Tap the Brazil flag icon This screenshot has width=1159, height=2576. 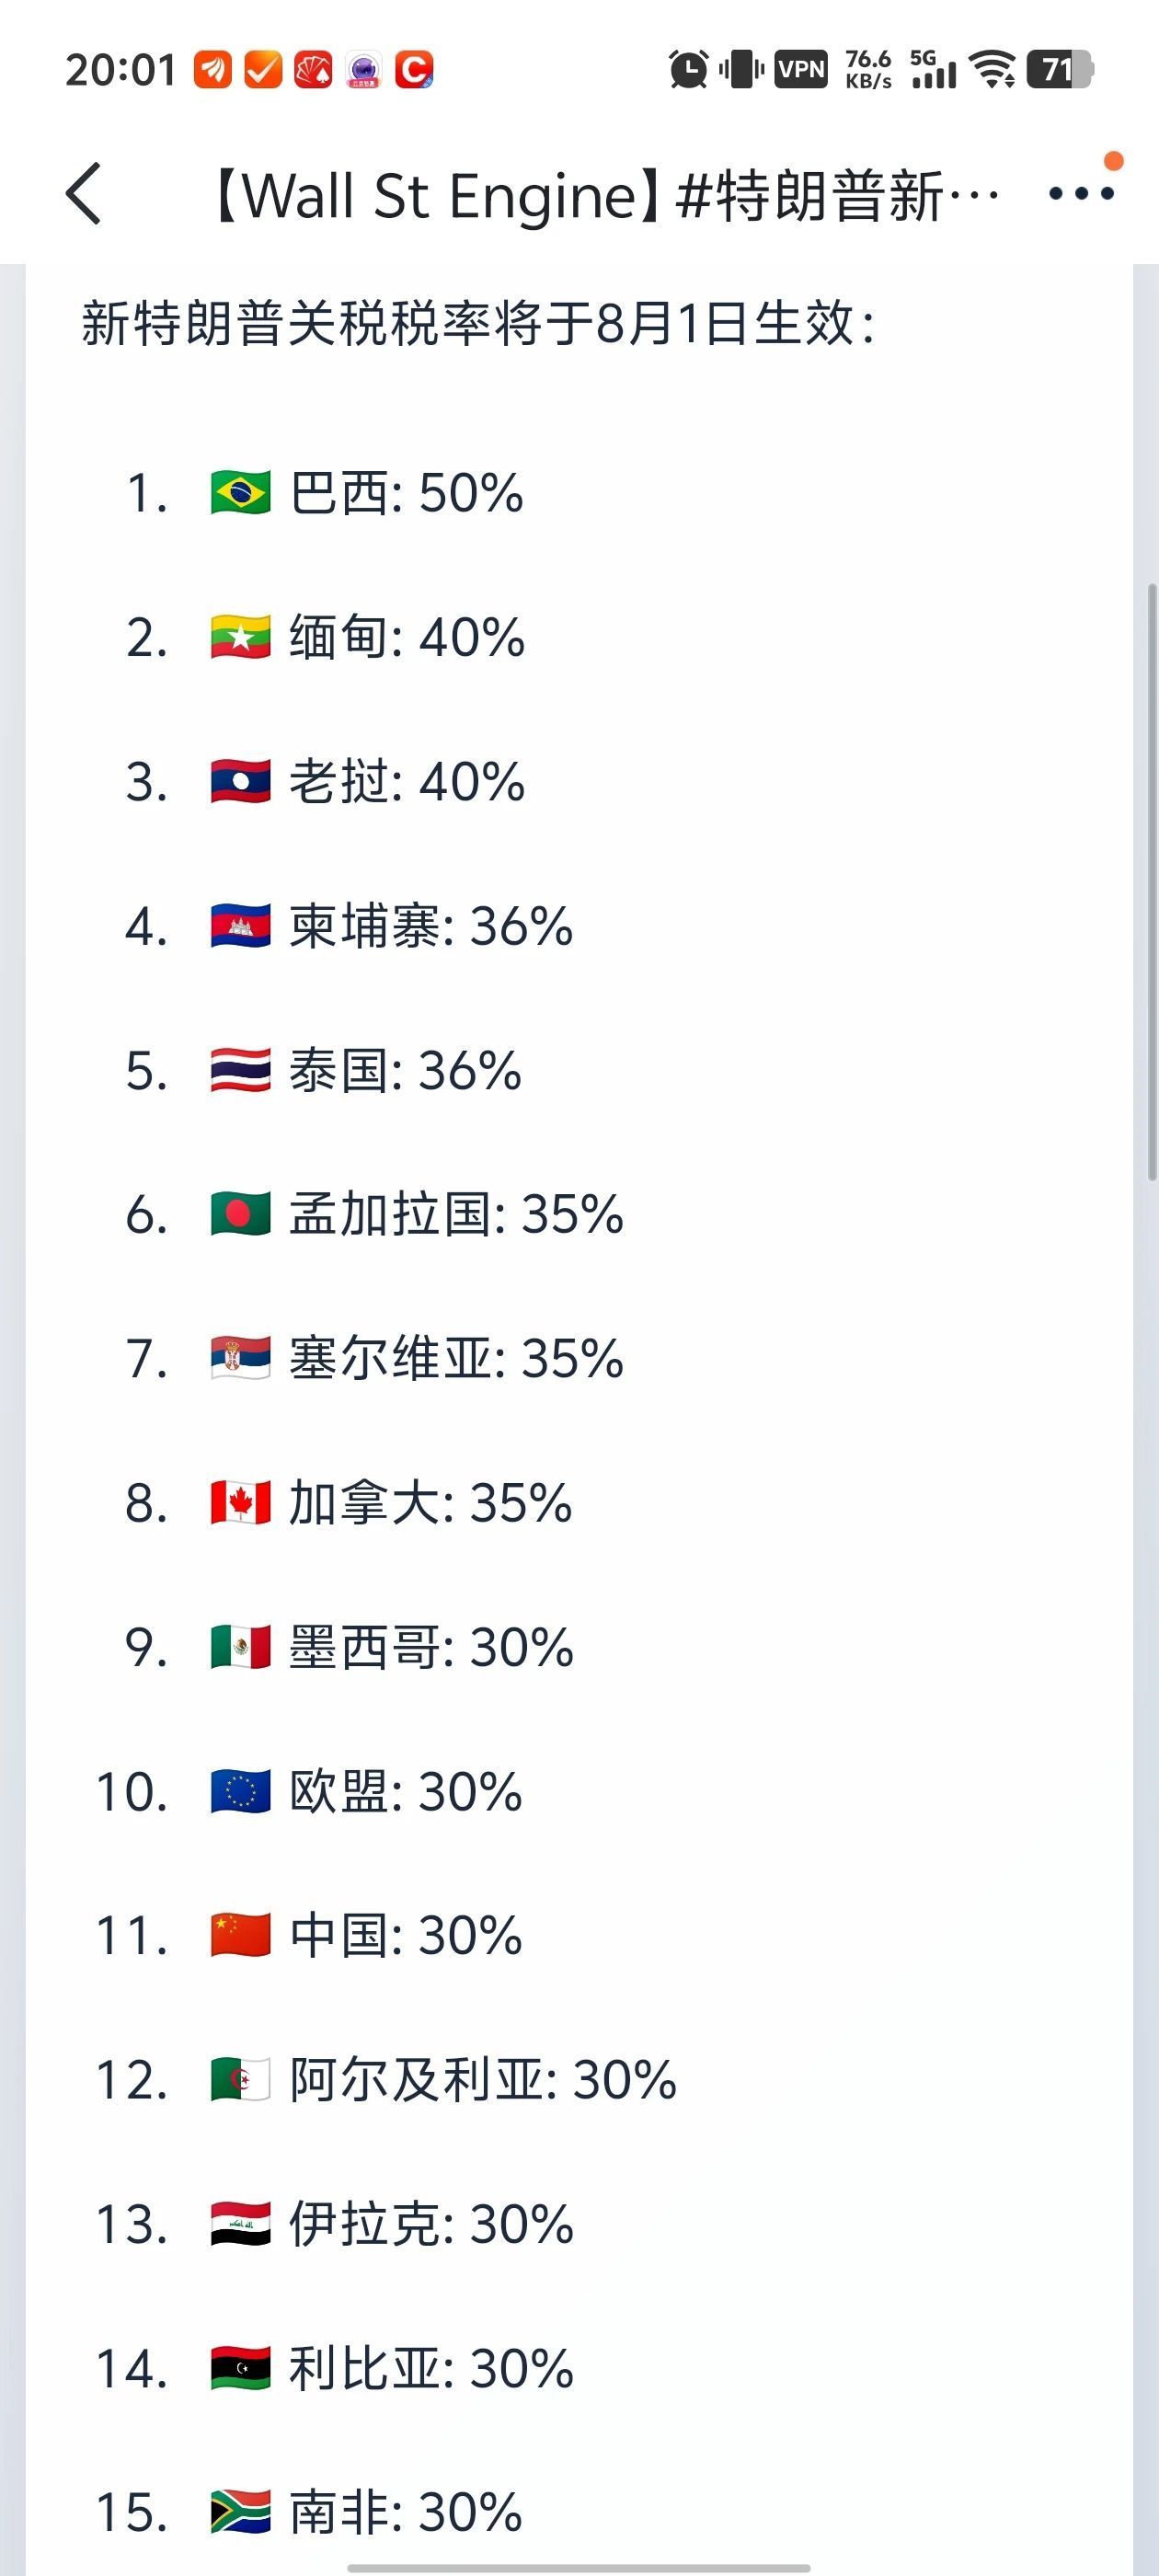(240, 493)
